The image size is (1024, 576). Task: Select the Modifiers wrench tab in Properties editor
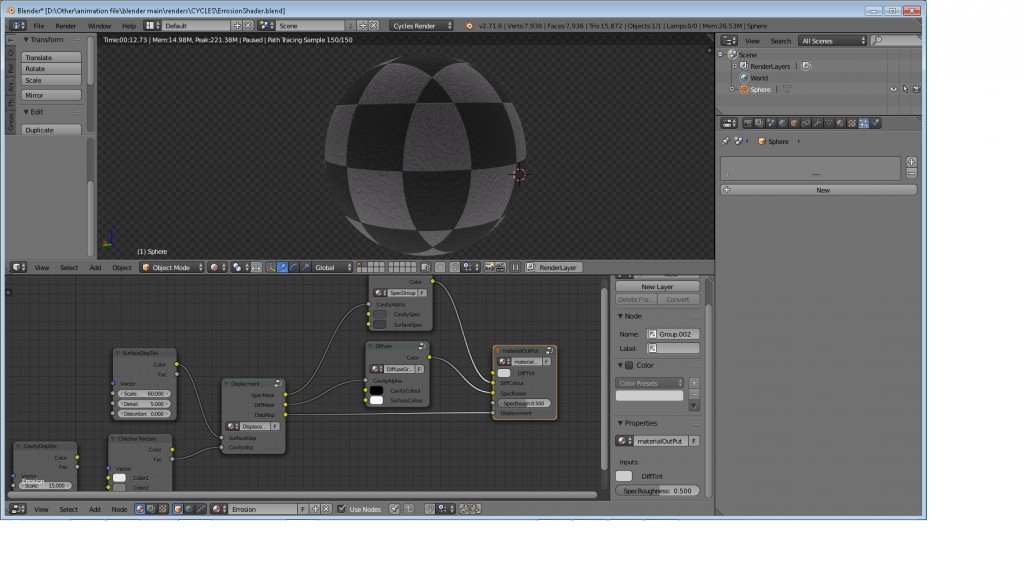click(818, 124)
